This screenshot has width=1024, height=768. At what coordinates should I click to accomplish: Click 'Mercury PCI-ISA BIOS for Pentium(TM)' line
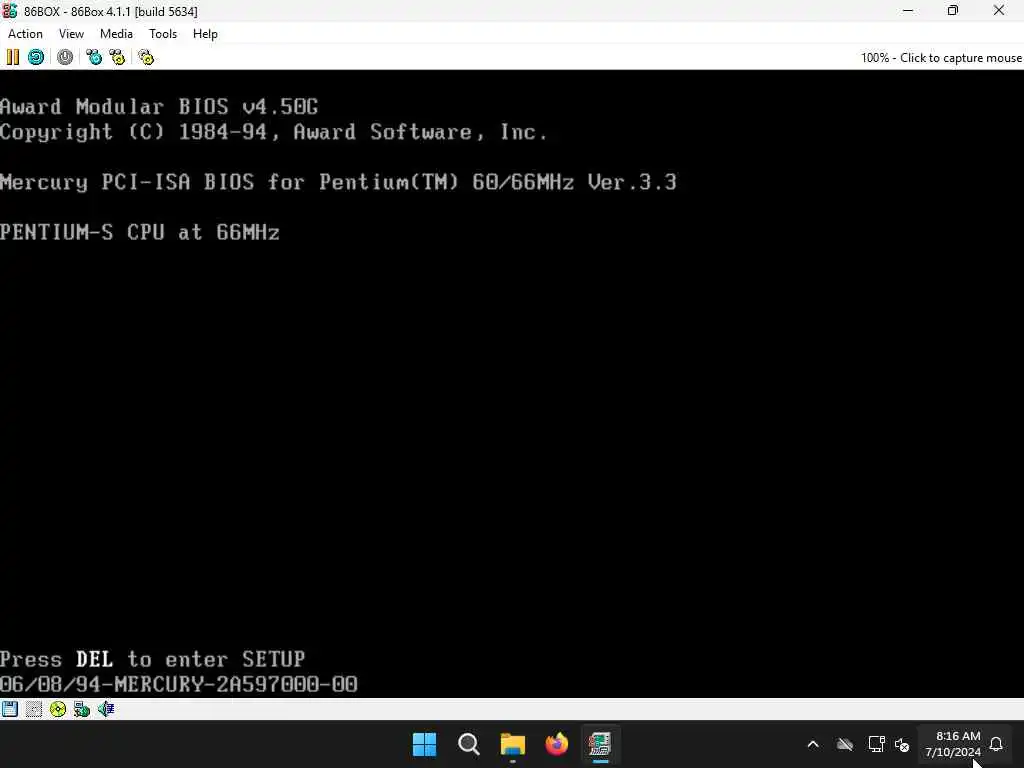click(x=338, y=182)
